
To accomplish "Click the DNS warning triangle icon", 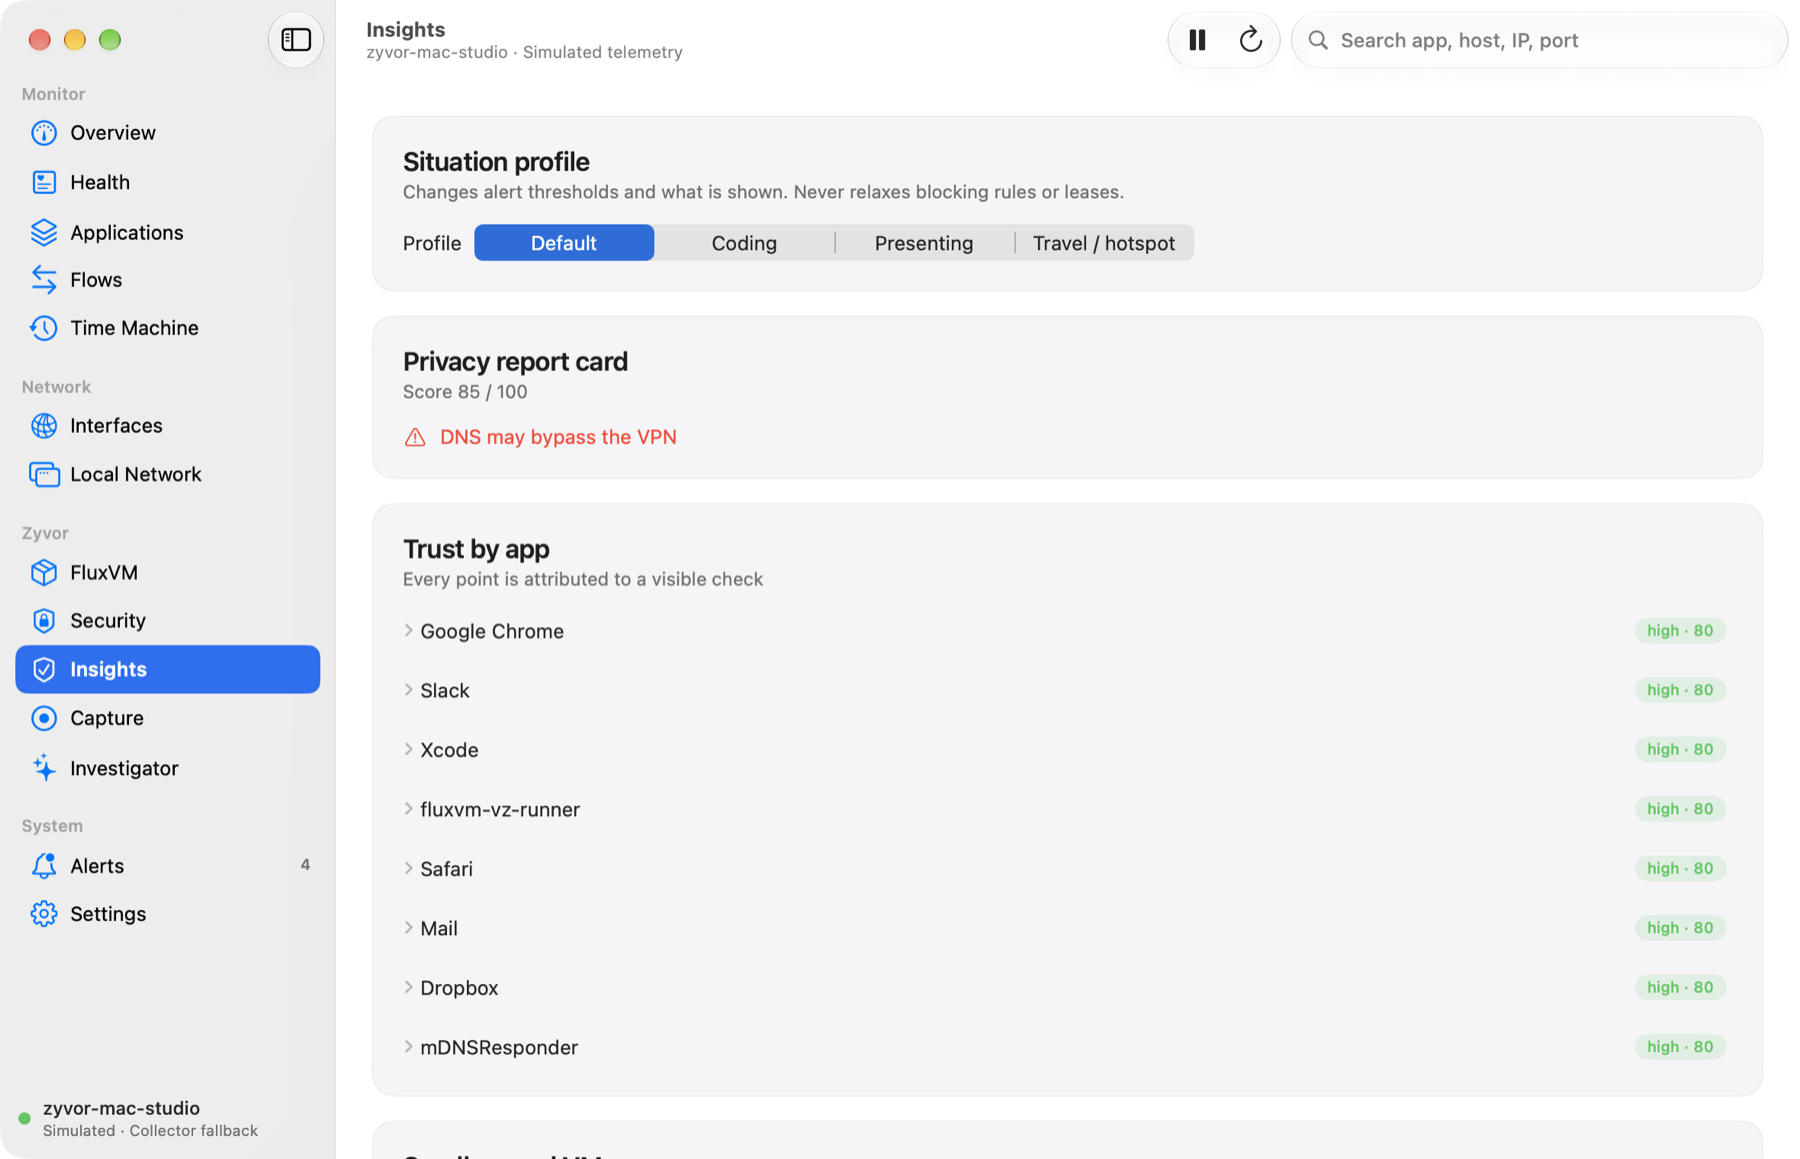I will 415,437.
